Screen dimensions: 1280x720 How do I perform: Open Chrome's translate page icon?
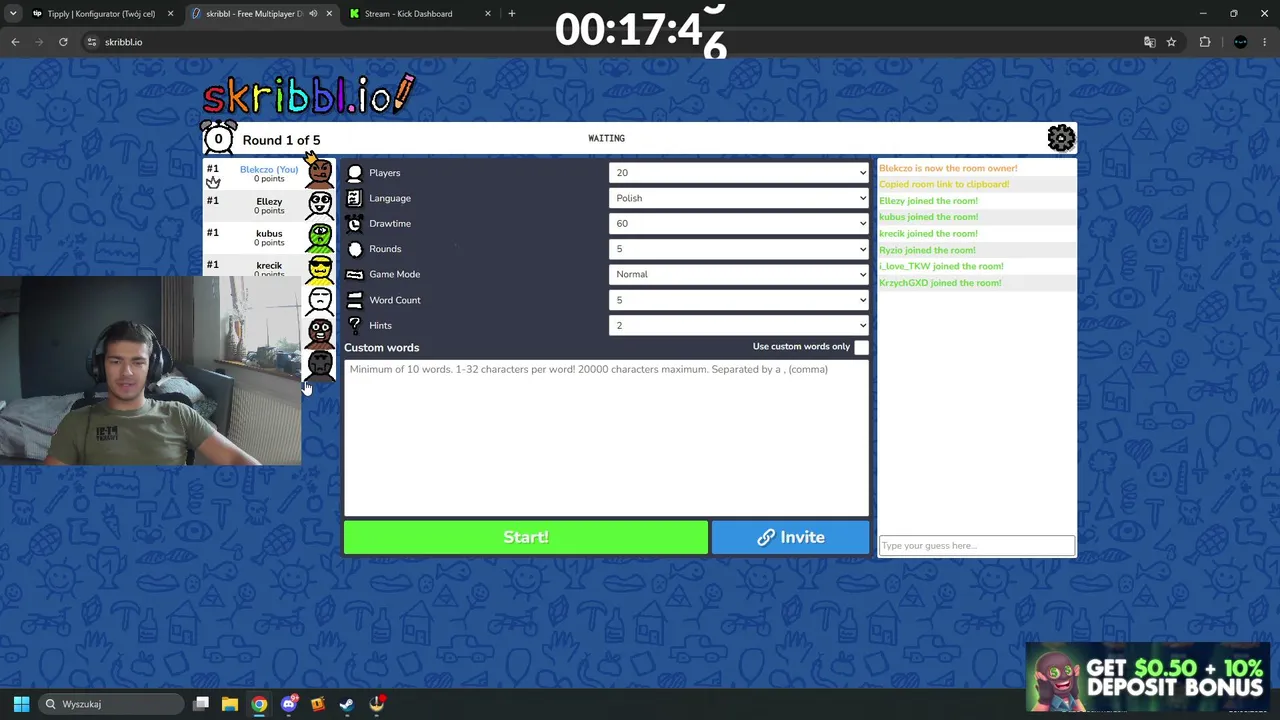point(1149,42)
